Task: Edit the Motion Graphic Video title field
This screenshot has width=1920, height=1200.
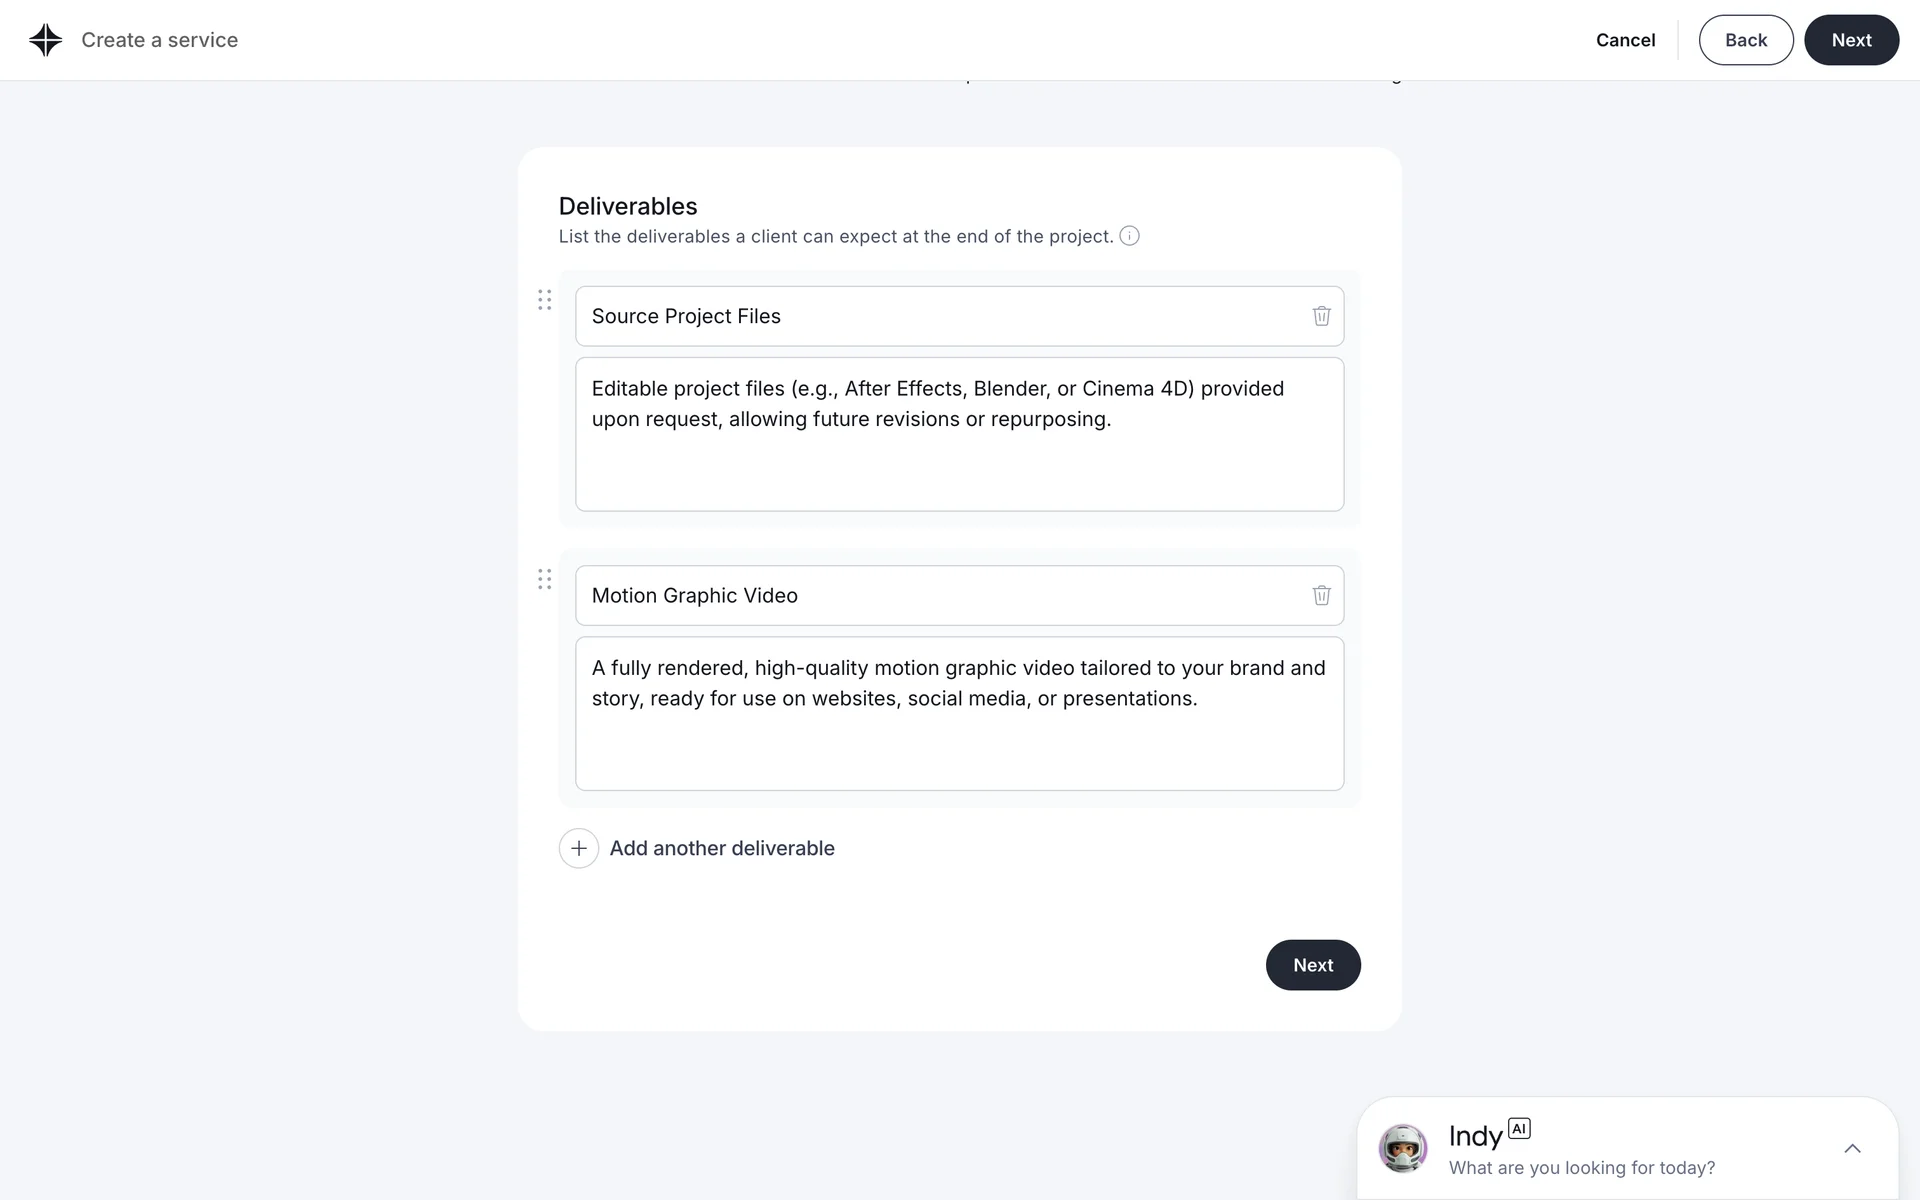Action: (940, 595)
